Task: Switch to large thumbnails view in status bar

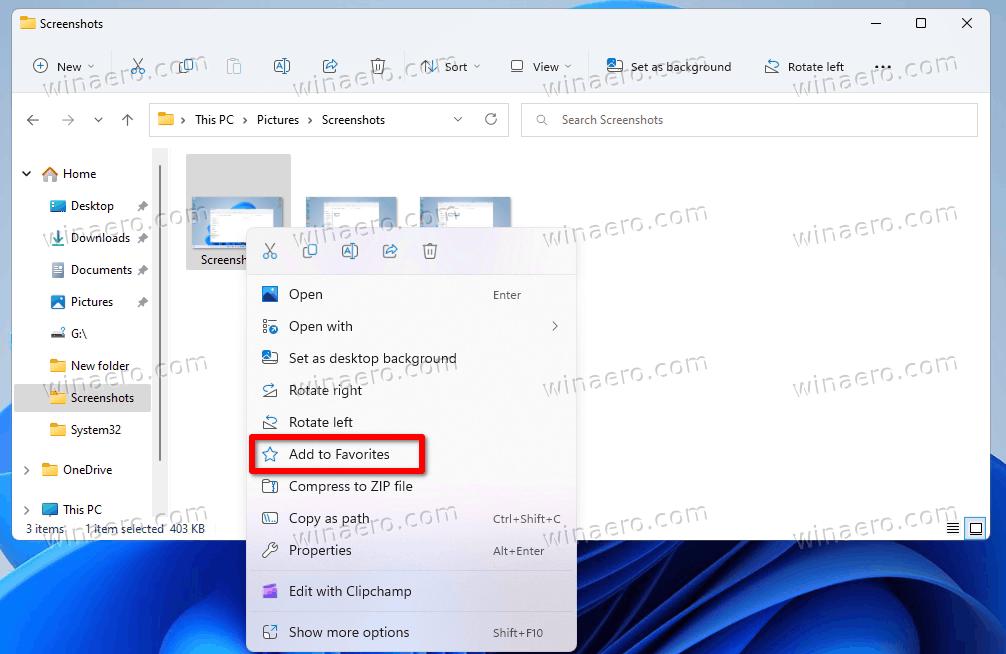Action: coord(976,528)
